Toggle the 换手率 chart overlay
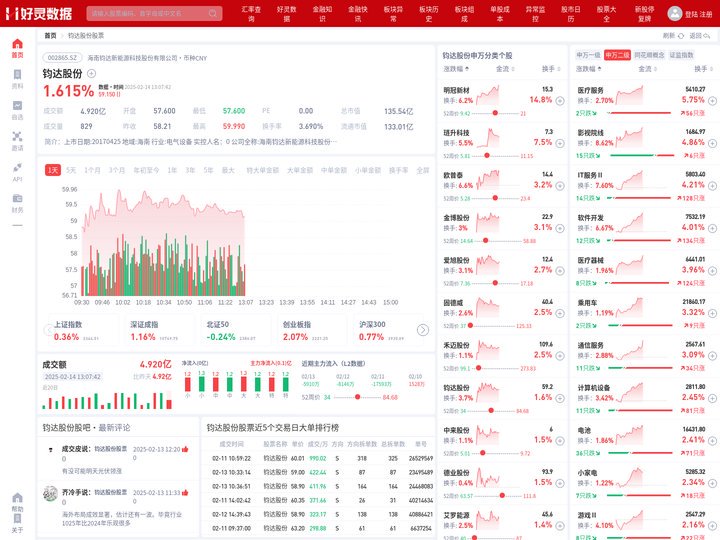Viewport: 720px width, 540px height. click(x=398, y=170)
